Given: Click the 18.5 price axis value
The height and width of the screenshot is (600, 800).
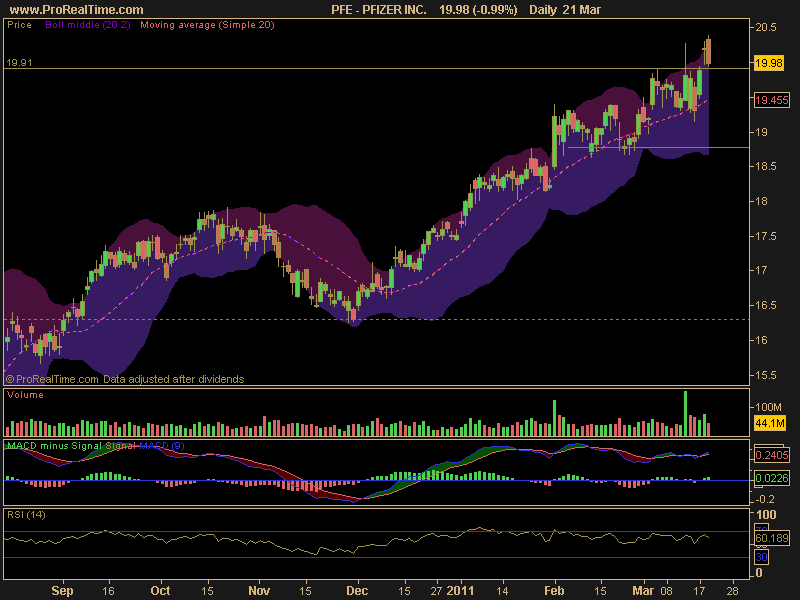Looking at the screenshot, I should 766,166.
